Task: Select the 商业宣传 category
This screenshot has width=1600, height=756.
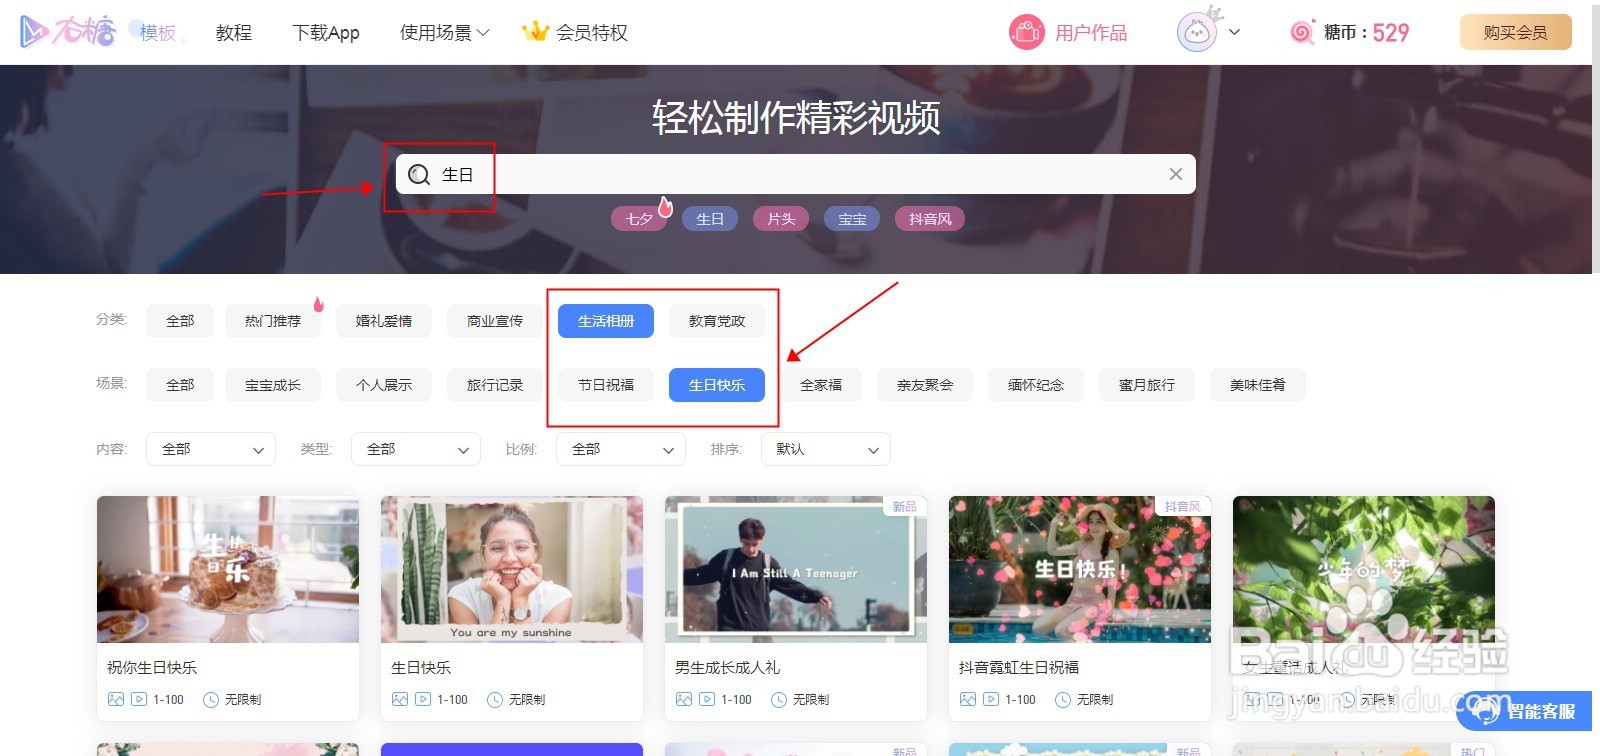Action: coord(495,321)
